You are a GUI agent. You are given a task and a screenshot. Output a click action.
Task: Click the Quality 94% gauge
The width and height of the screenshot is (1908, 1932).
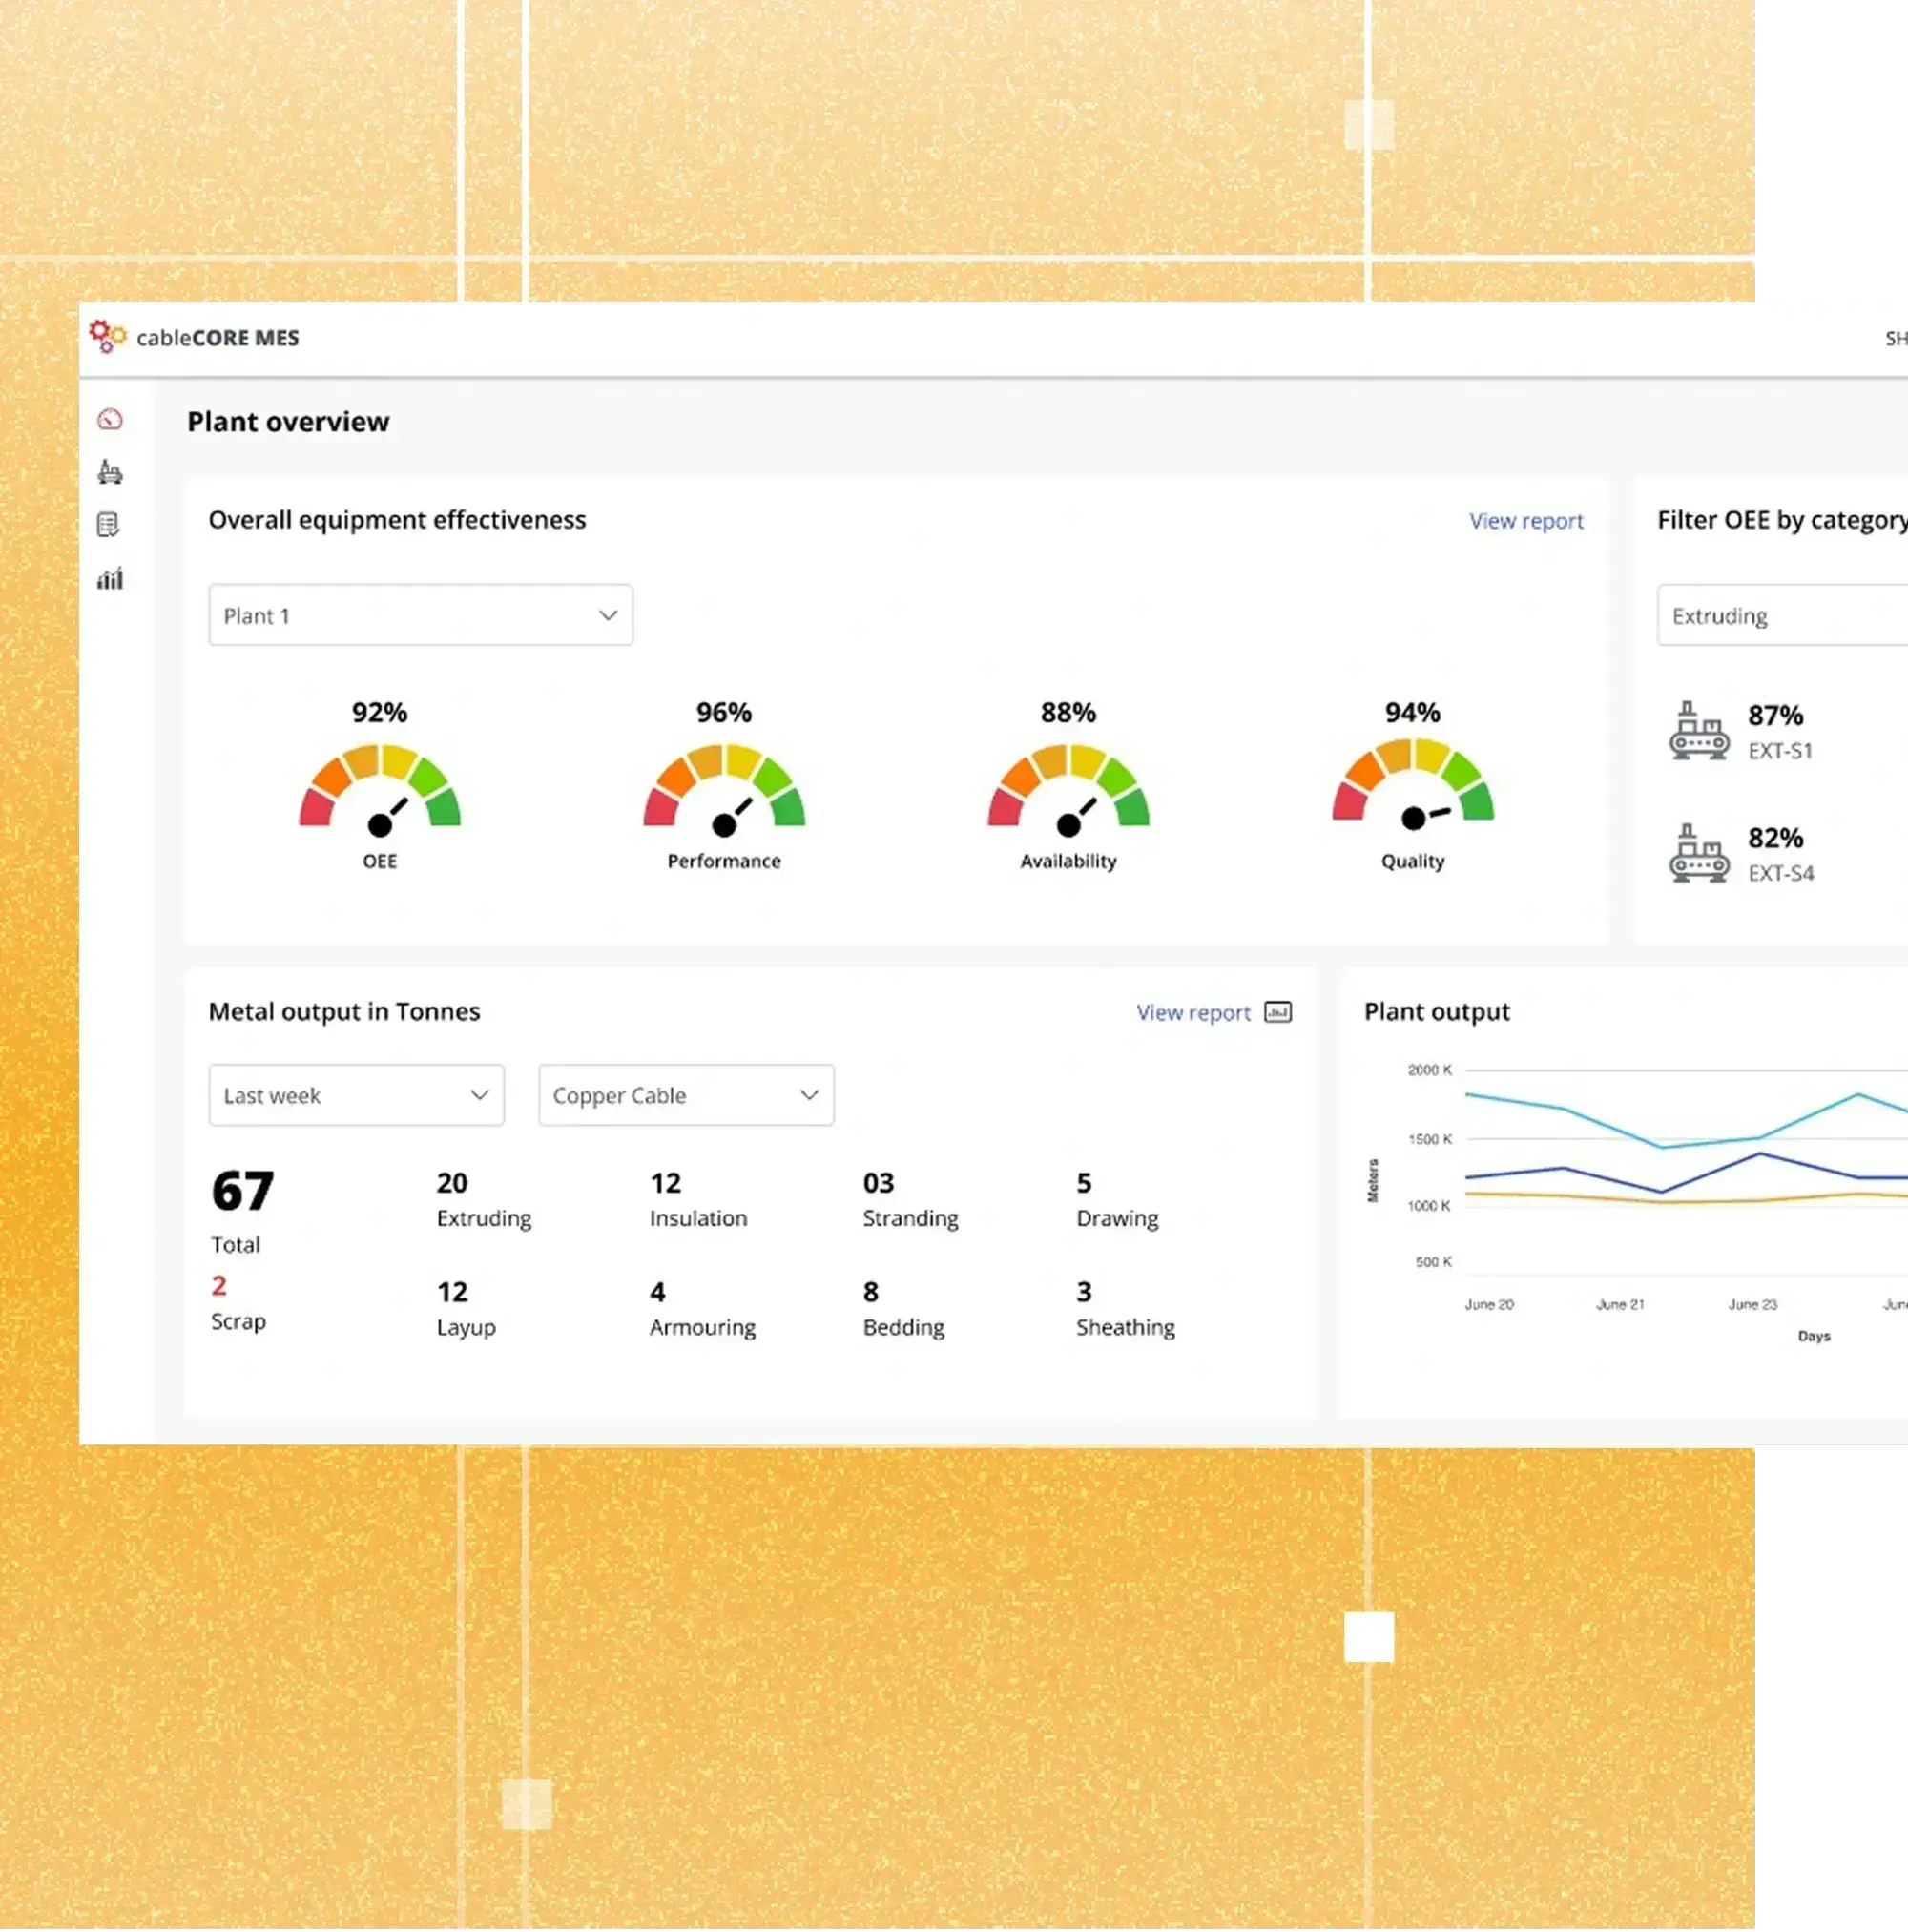[1412, 782]
